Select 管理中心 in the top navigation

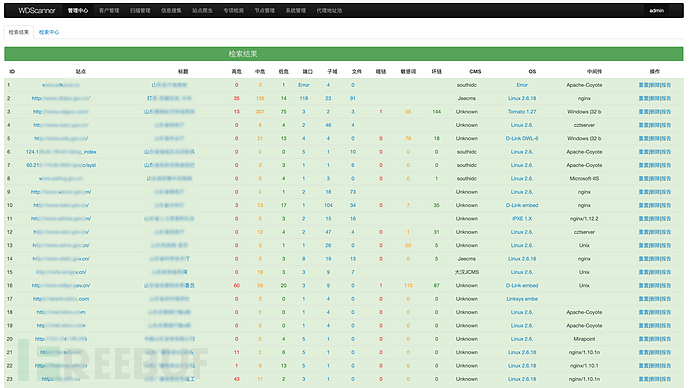(78, 11)
